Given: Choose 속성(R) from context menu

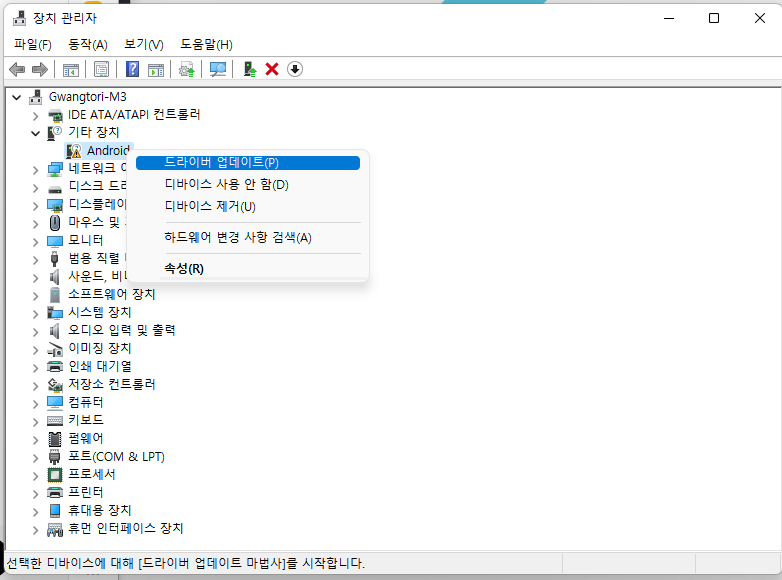Looking at the screenshot, I should coord(248,269).
